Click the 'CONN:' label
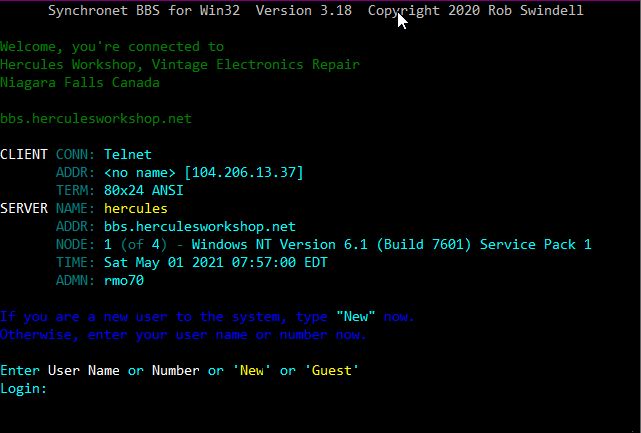The width and height of the screenshot is (641, 433). point(75,155)
